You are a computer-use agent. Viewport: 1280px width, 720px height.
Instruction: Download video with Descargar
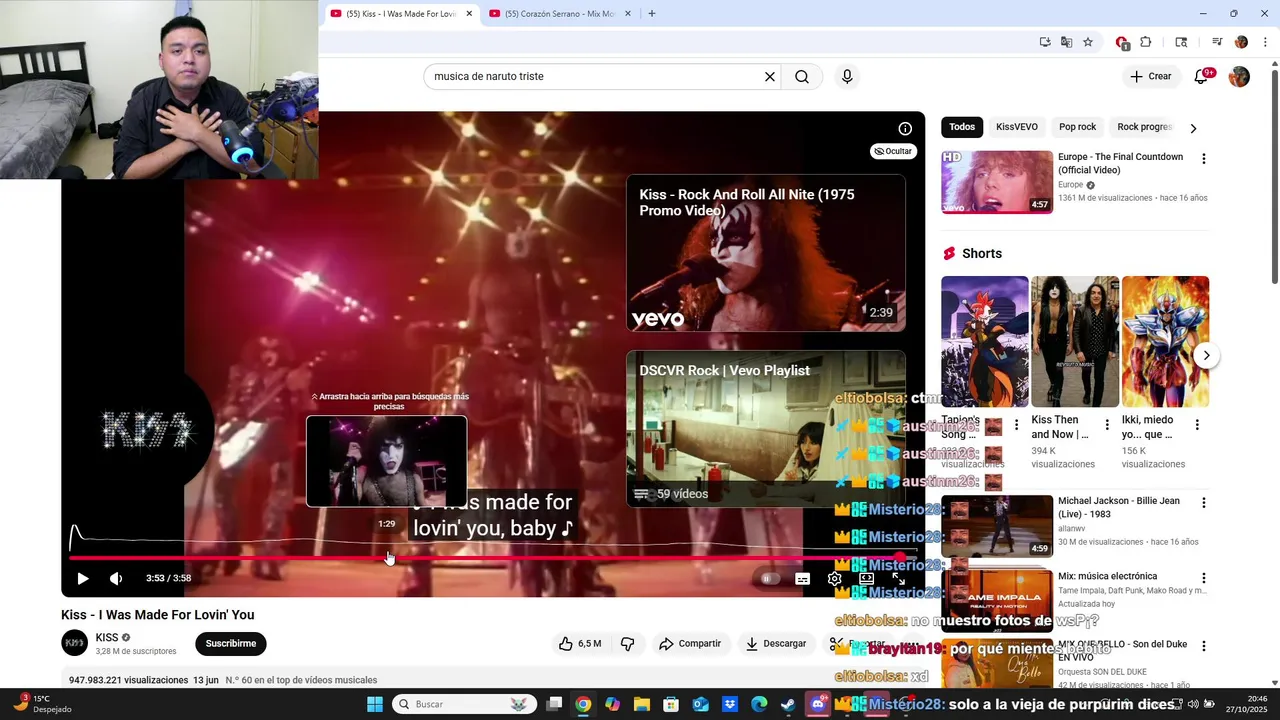pyautogui.click(x=776, y=644)
